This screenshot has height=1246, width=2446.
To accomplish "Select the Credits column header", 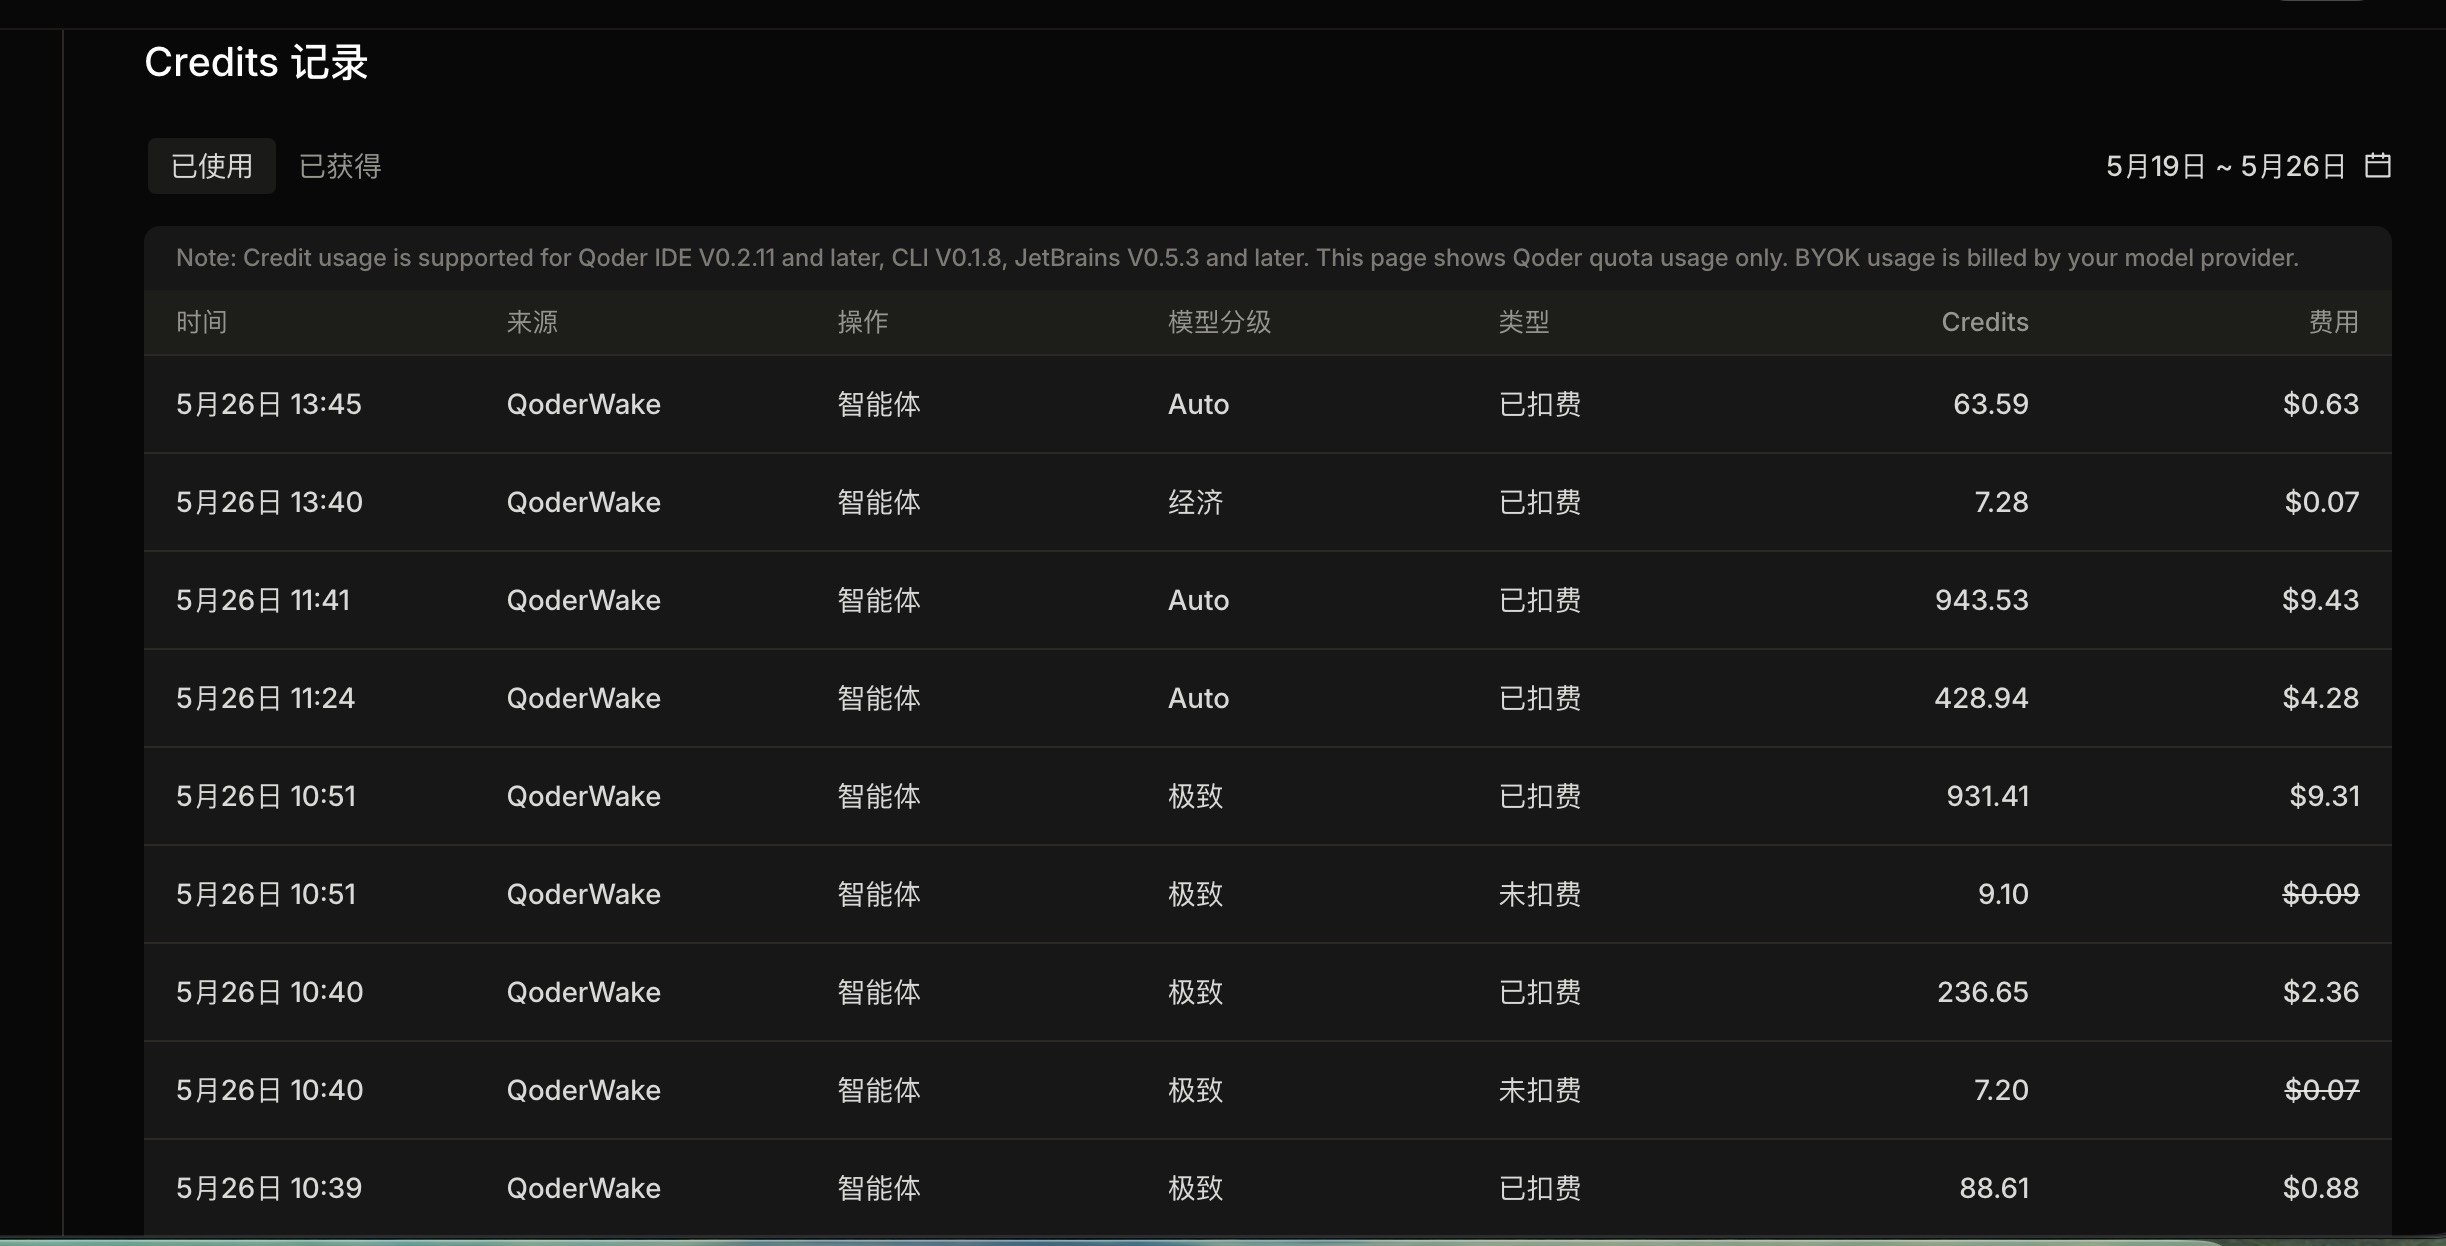I will point(1985,322).
